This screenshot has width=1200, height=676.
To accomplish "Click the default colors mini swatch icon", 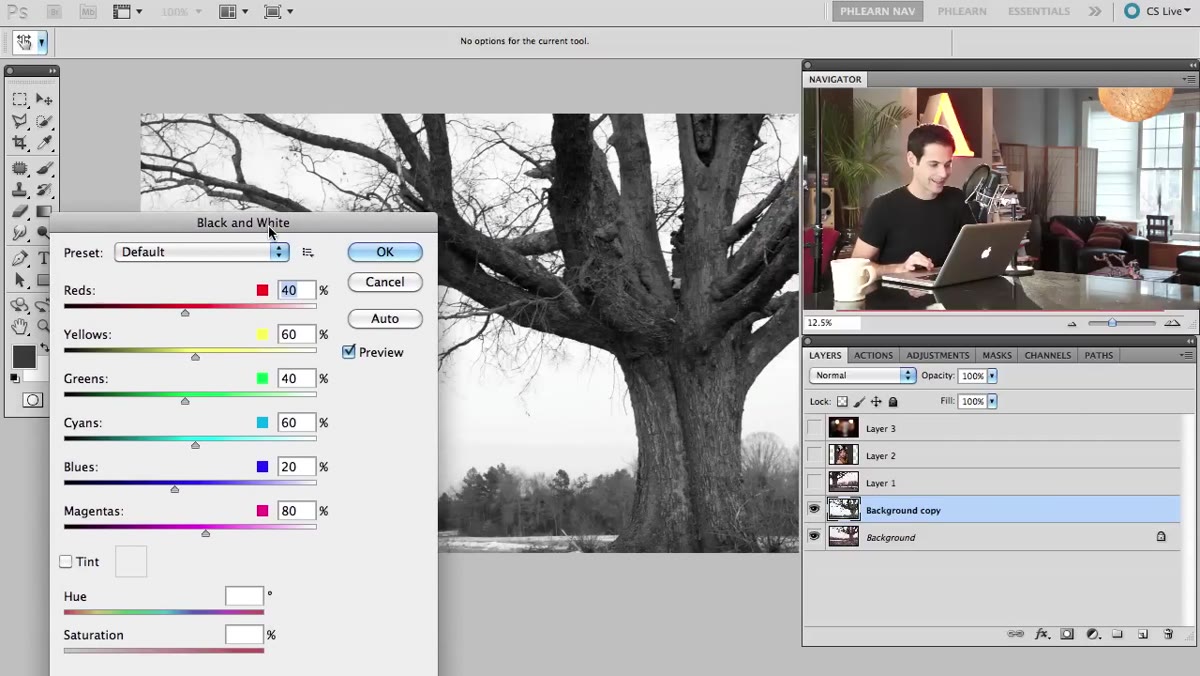I will tap(15, 378).
